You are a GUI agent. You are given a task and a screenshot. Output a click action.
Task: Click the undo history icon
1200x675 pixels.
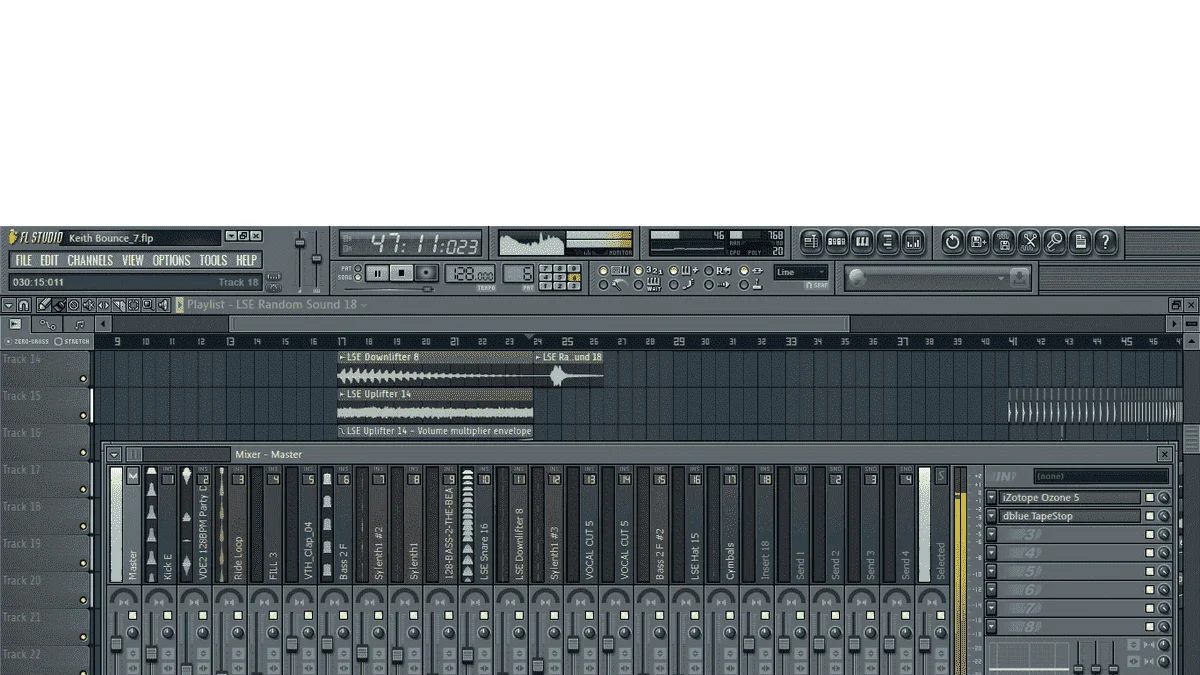coord(952,242)
